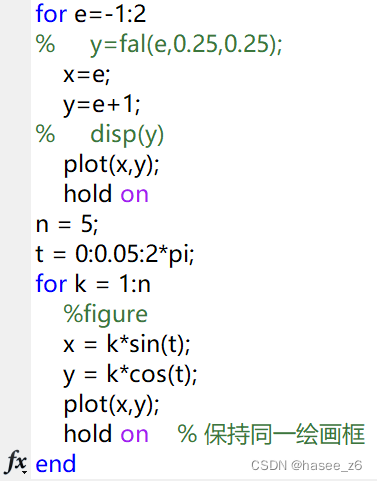This screenshot has height=481, width=377.
Task: Click the commented 'disp(y)' line
Action: point(100,135)
